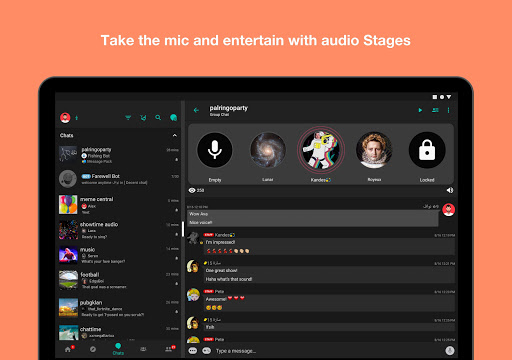Go to the Home bottom tab
The height and width of the screenshot is (360, 512).
68,349
